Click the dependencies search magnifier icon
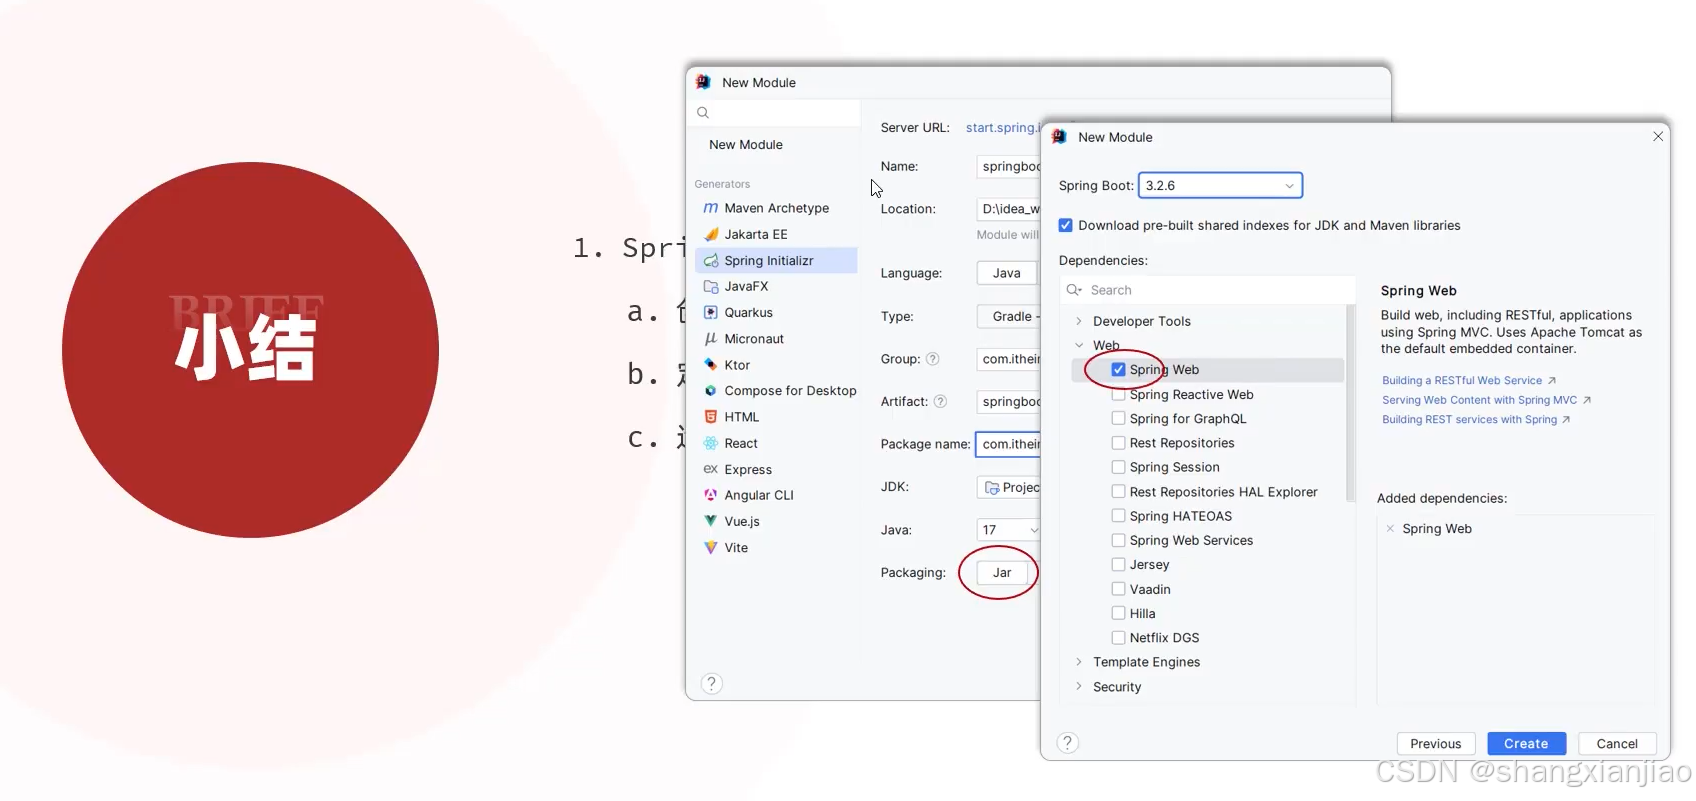The image size is (1696, 801). pos(1074,290)
